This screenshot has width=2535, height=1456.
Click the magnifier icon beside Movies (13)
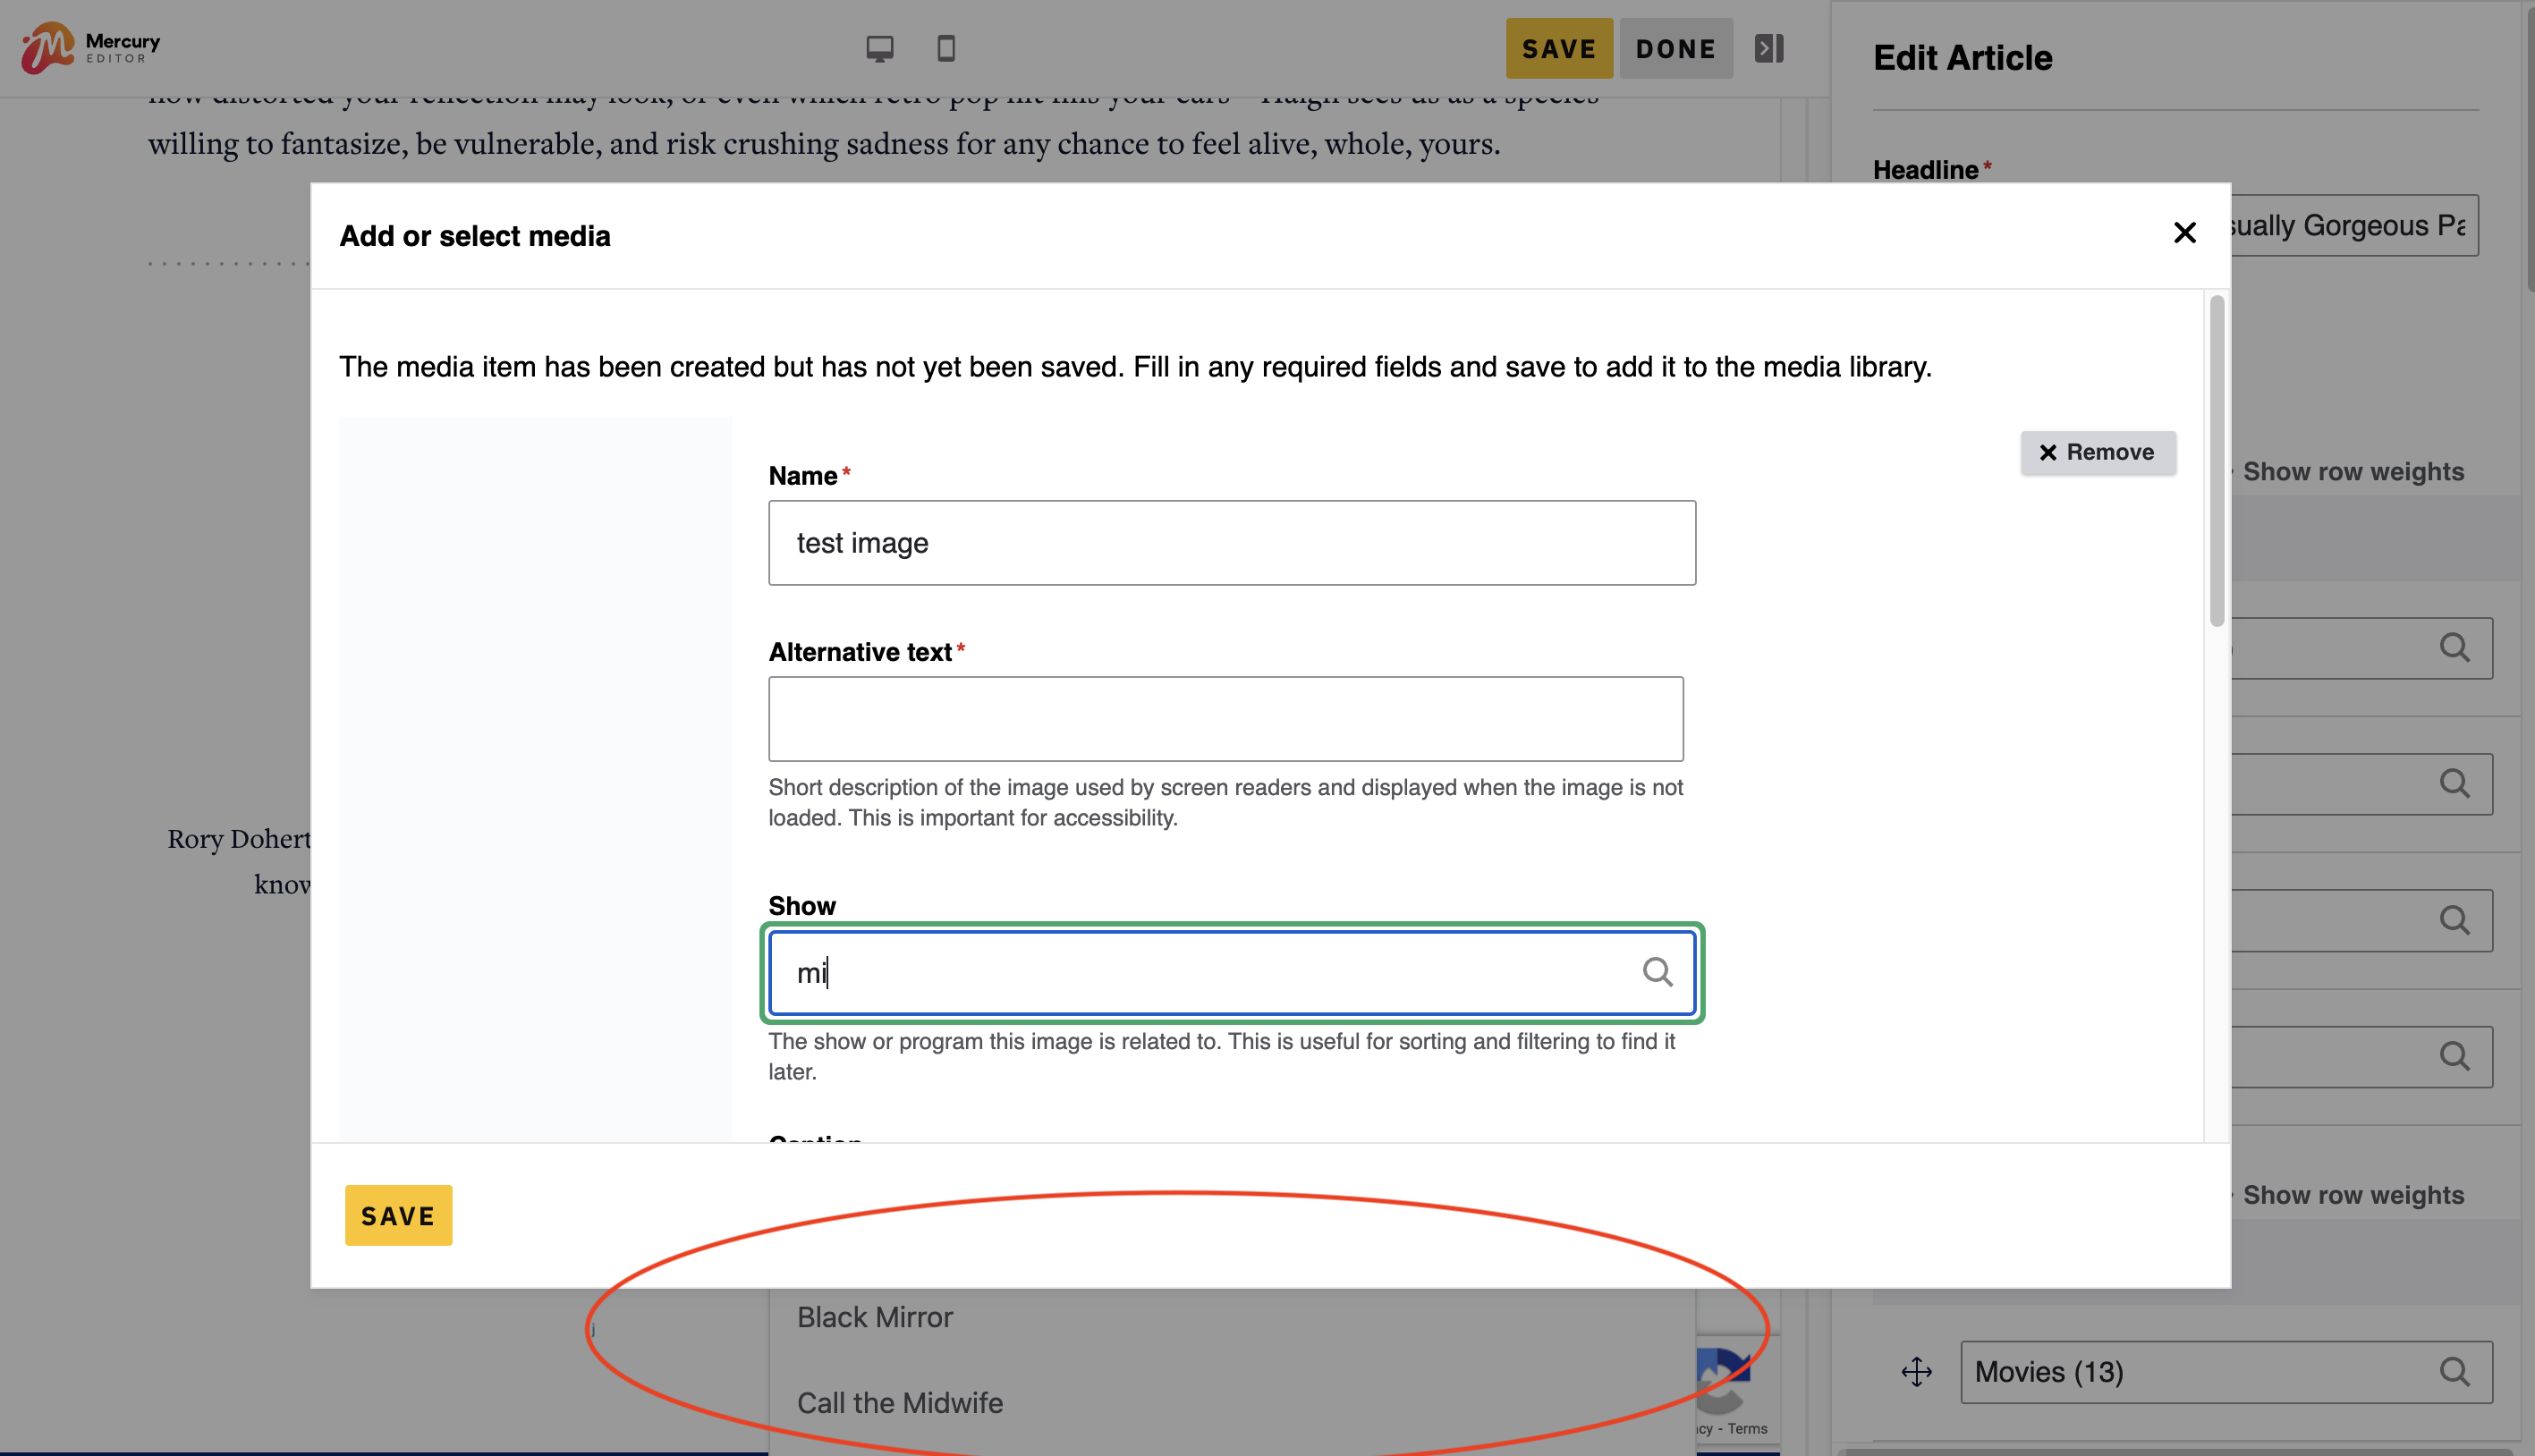[x=2456, y=1371]
